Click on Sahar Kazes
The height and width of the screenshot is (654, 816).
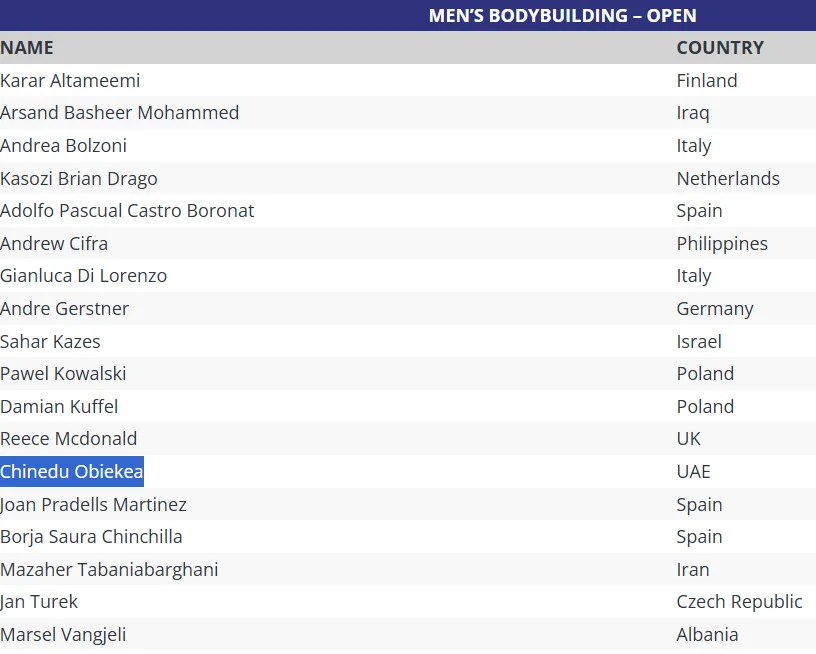[51, 341]
